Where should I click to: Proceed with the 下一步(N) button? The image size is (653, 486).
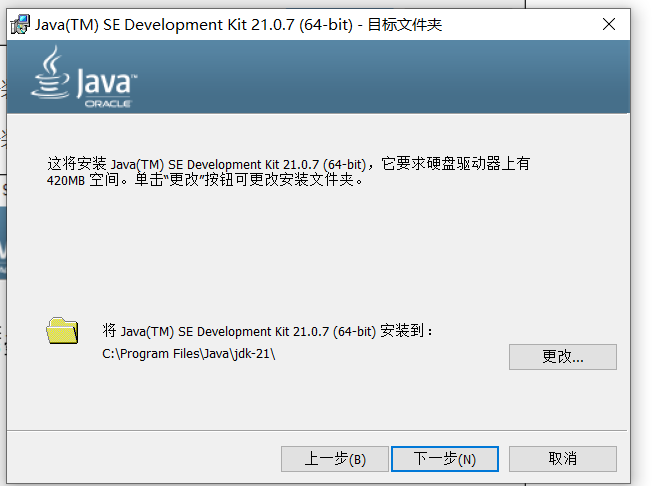click(444, 459)
